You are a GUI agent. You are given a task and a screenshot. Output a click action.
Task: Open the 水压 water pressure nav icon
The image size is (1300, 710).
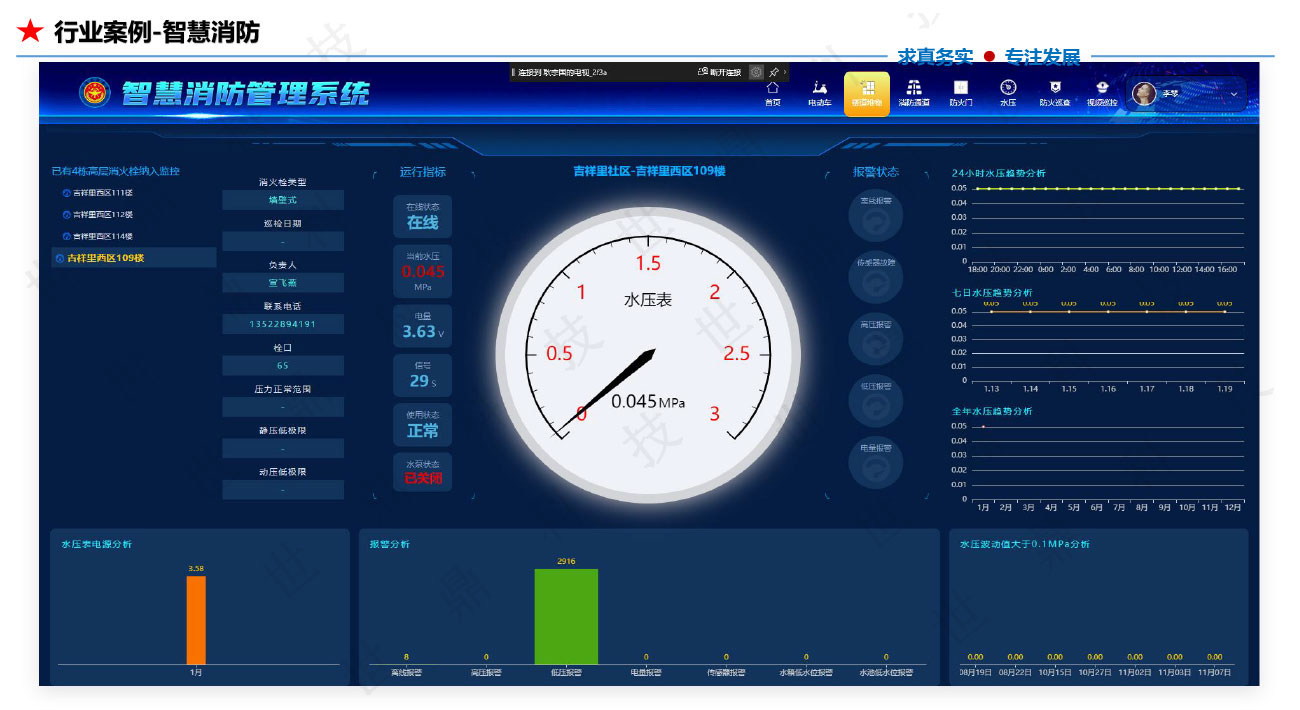[1008, 92]
